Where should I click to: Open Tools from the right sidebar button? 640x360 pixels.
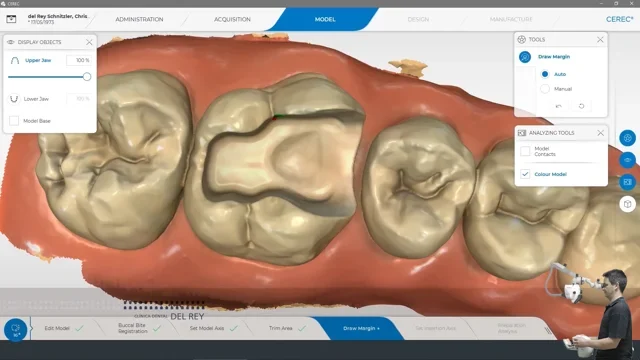pos(627,138)
